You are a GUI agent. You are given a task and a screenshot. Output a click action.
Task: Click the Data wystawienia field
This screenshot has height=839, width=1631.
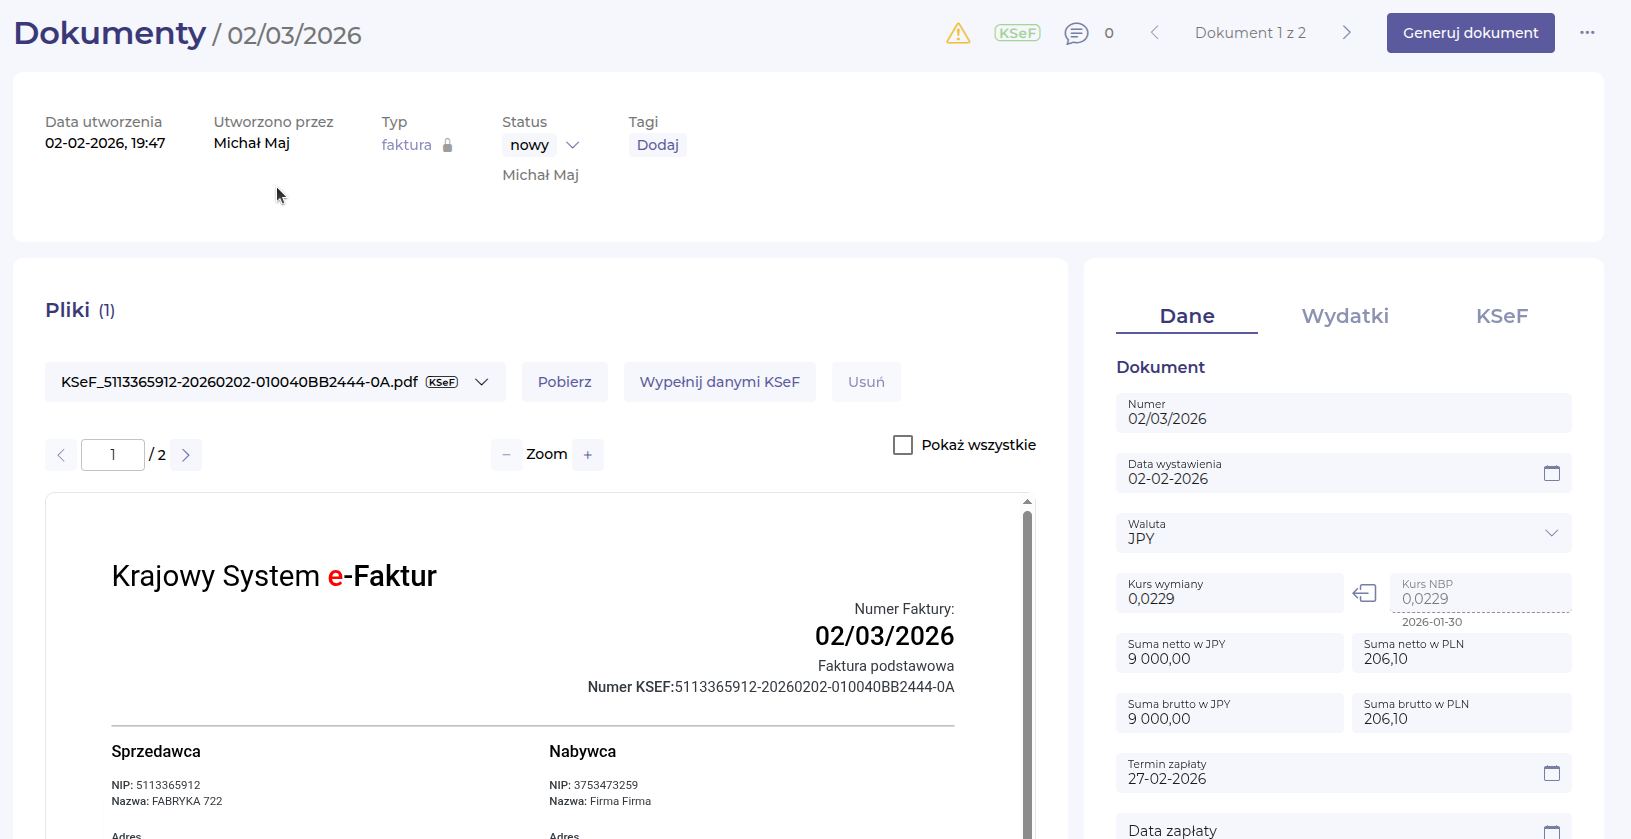click(1344, 473)
